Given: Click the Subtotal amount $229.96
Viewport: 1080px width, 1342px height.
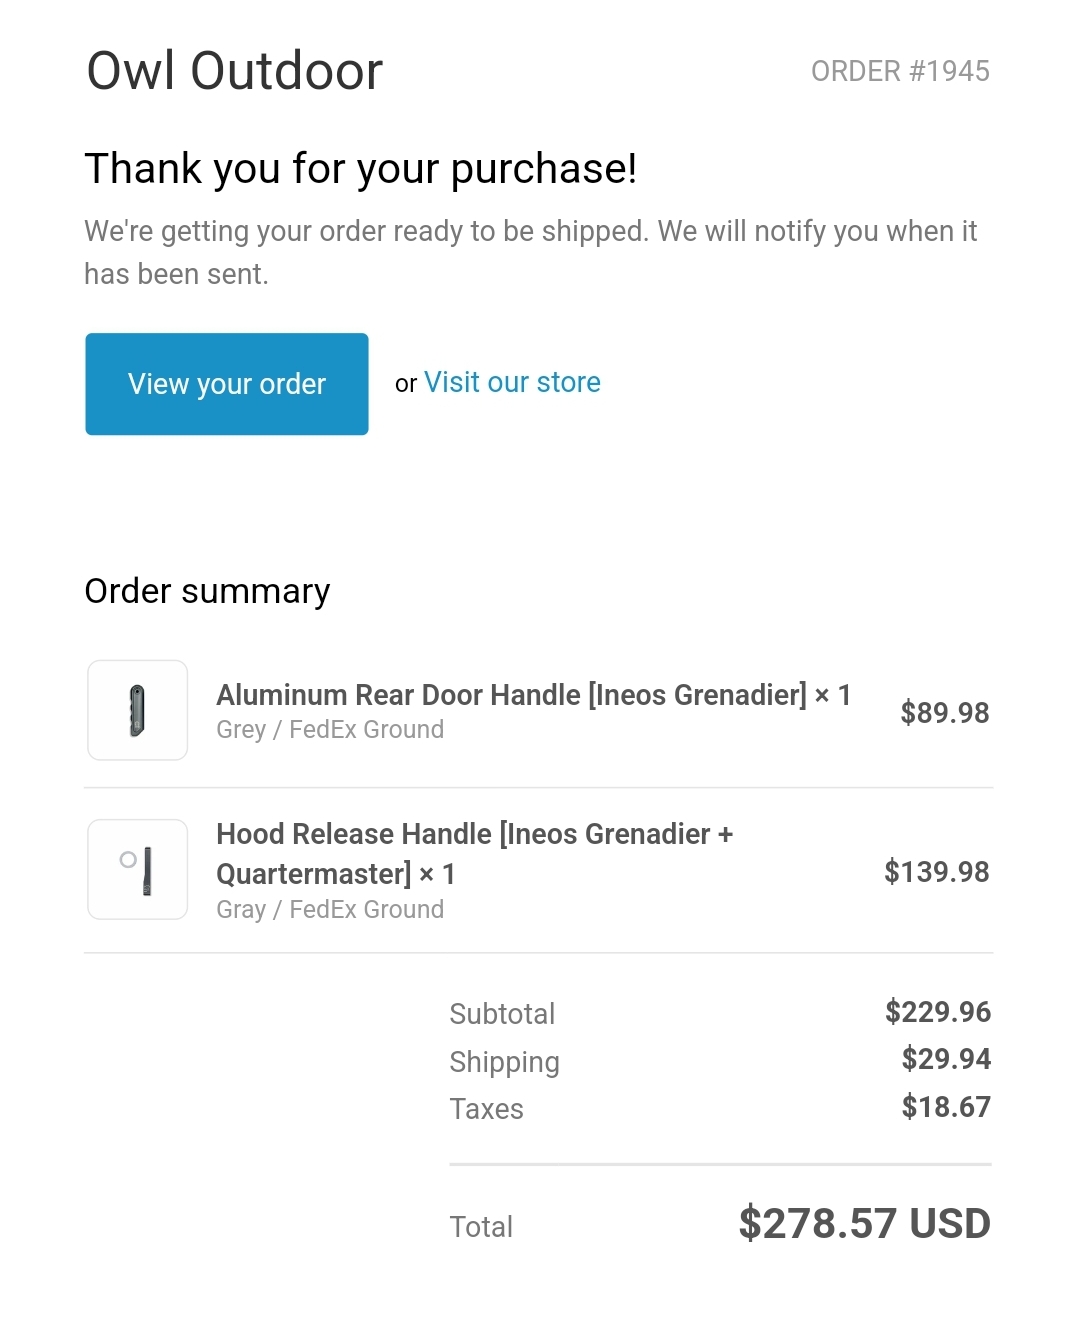Looking at the screenshot, I should tap(938, 1012).
